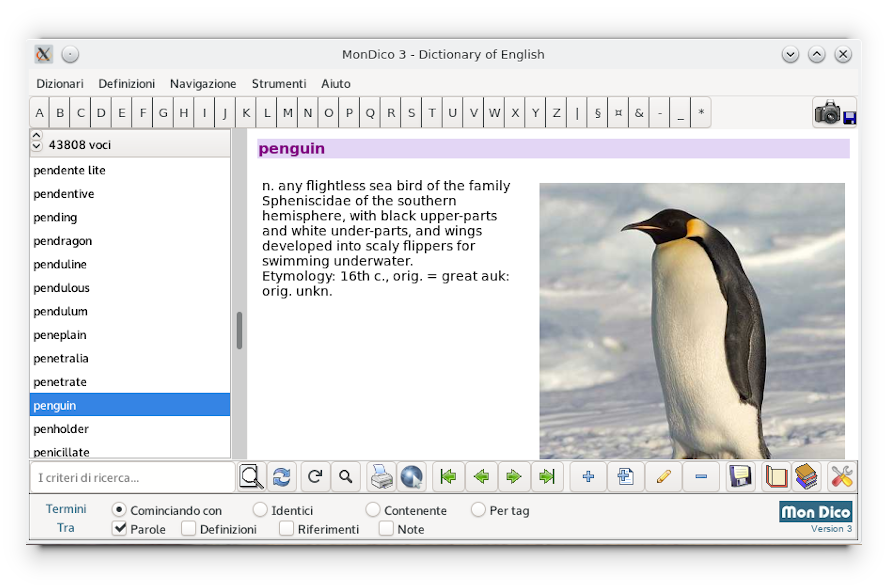This screenshot has width=888, height=585.
Task: Go to the next entry
Action: [514, 477]
